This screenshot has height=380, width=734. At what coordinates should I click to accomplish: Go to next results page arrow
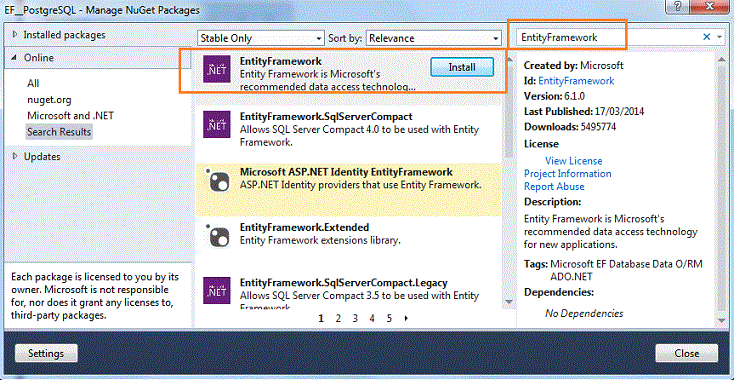[x=406, y=318]
